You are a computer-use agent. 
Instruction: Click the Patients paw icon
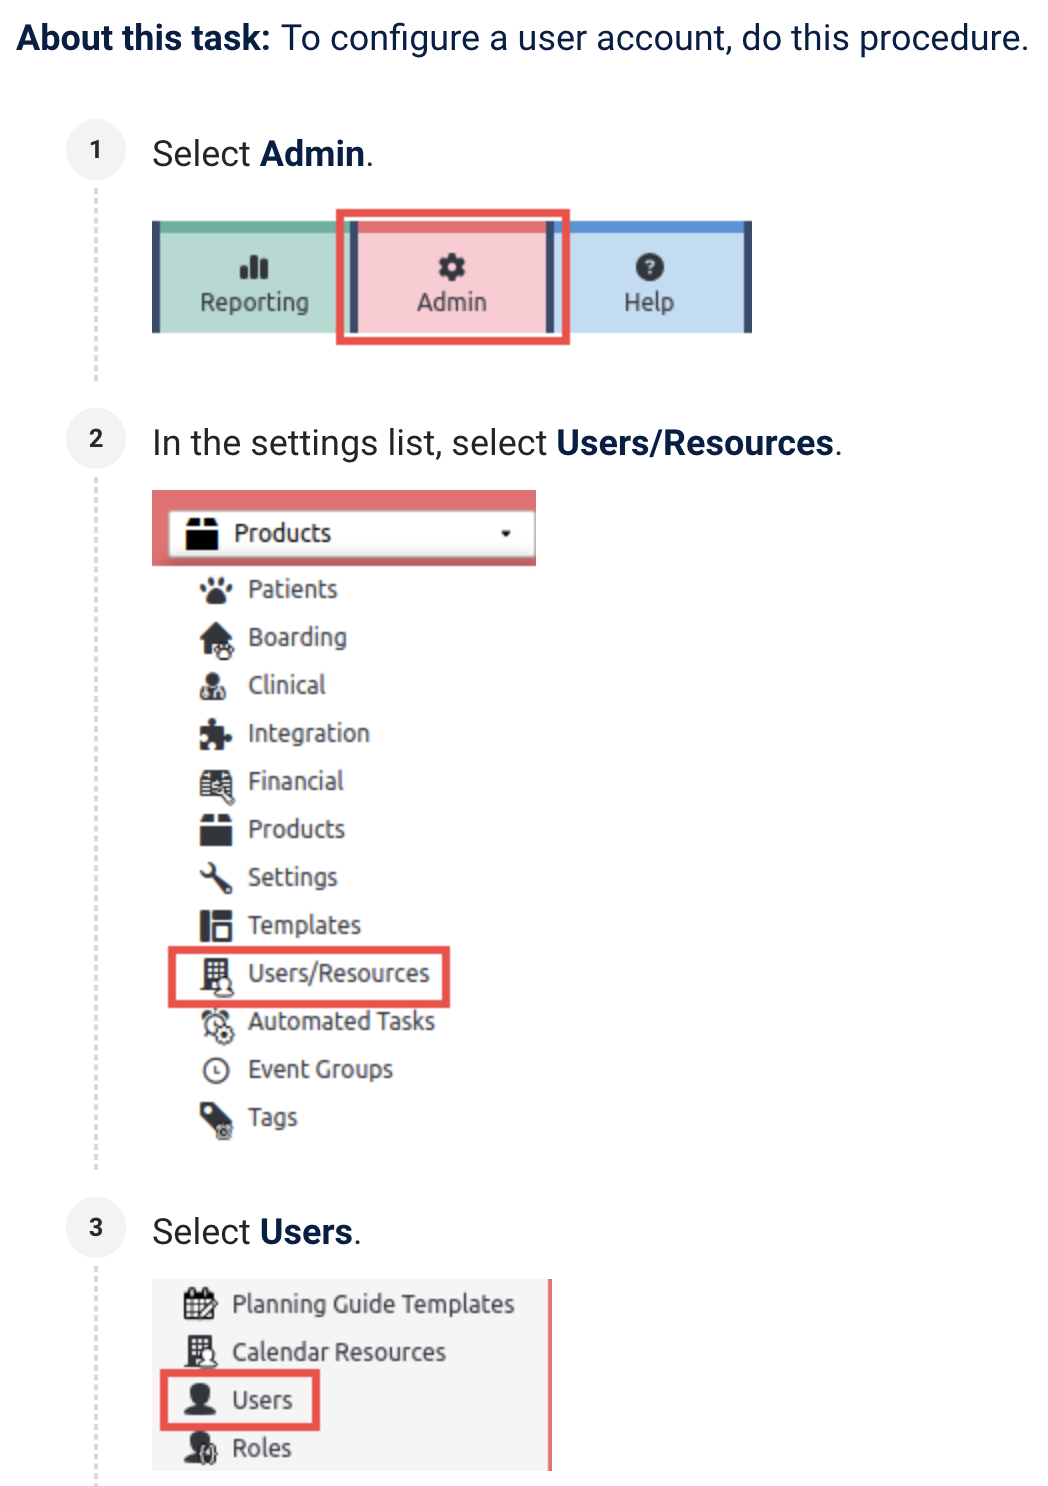215,590
